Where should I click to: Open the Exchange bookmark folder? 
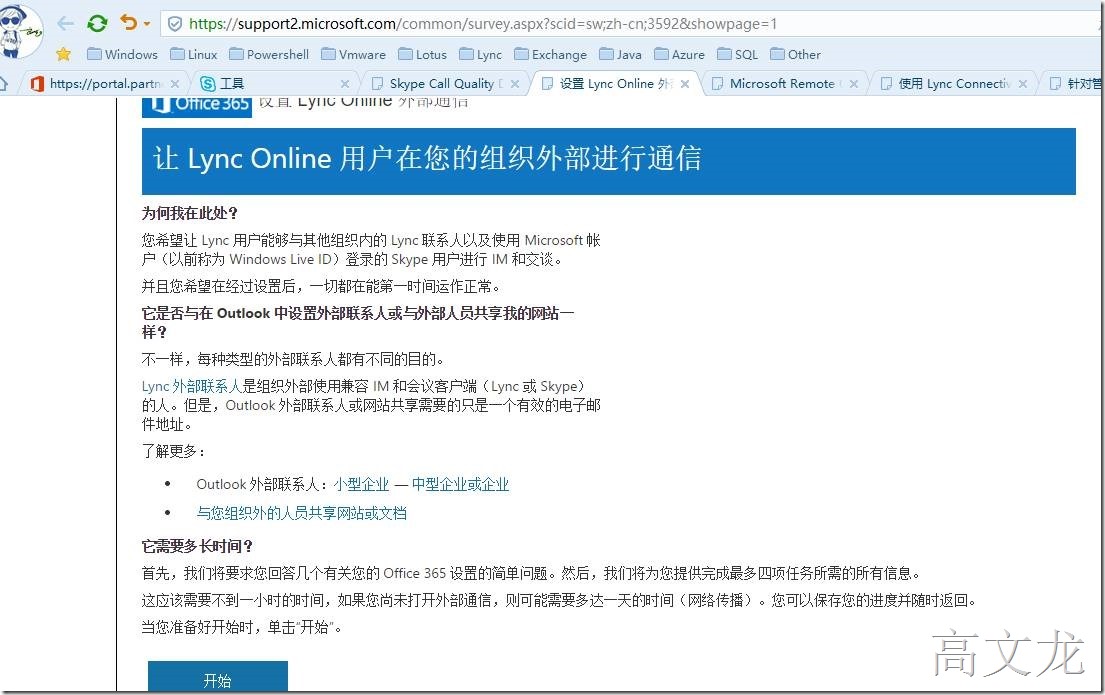click(x=550, y=54)
